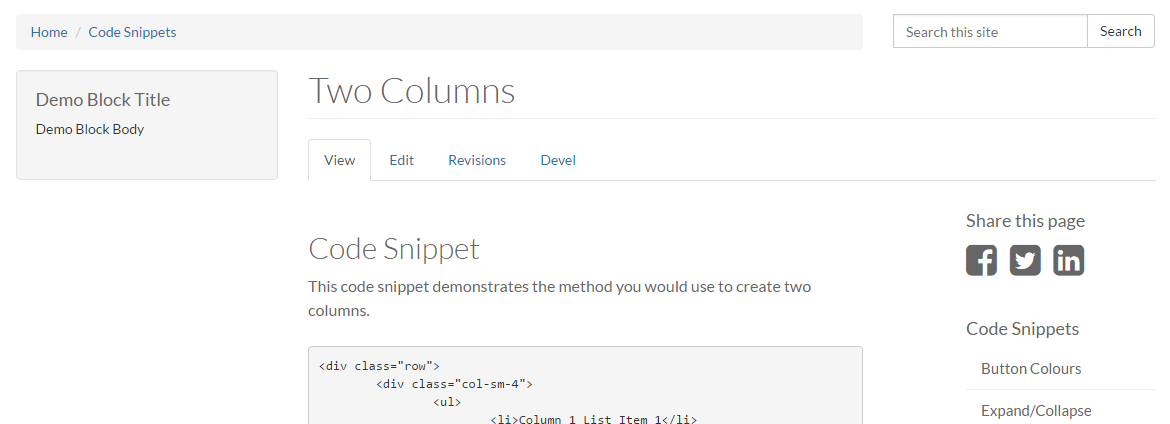The width and height of the screenshot is (1170, 424).
Task: Open Button Colours snippet link
Action: click(x=1031, y=369)
